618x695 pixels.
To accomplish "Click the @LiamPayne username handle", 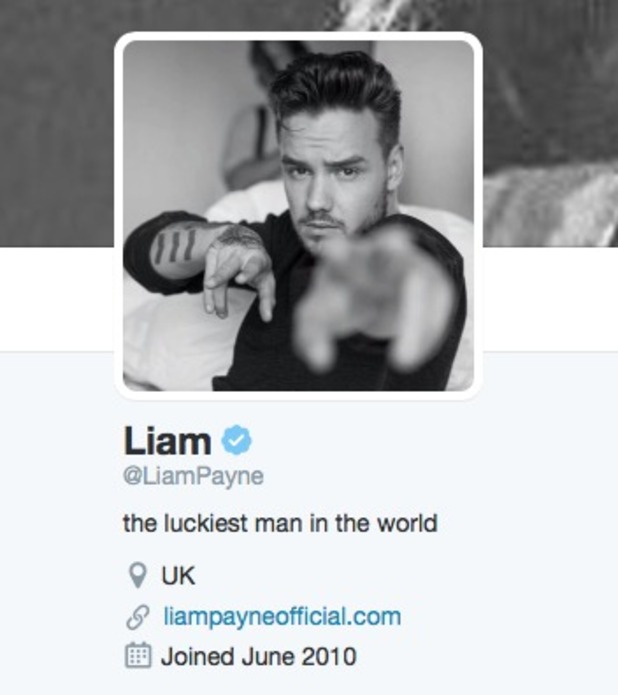I will point(193,476).
